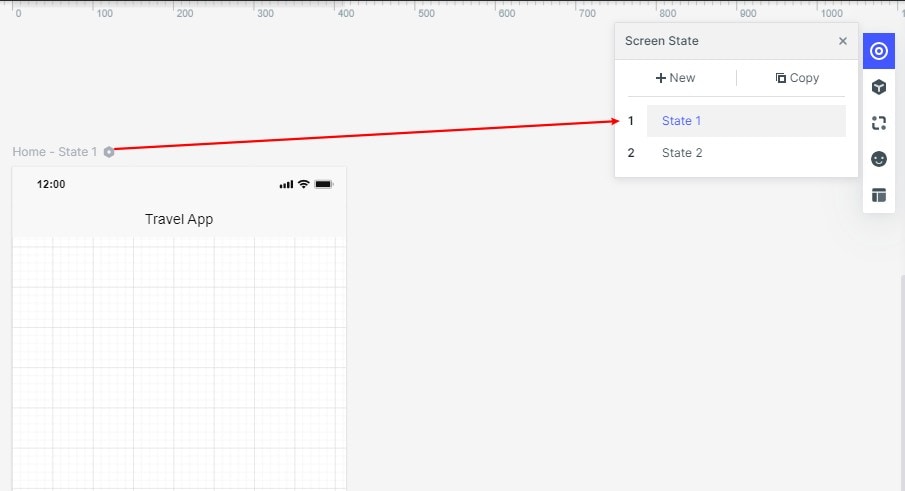Click the WiFi icon in phone status bar

click(x=304, y=184)
